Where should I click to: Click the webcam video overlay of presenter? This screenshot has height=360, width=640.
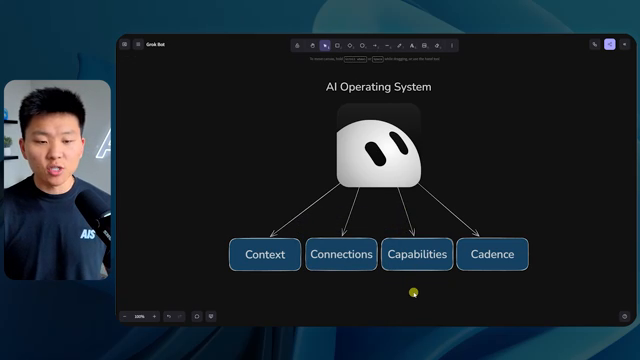pos(57,180)
